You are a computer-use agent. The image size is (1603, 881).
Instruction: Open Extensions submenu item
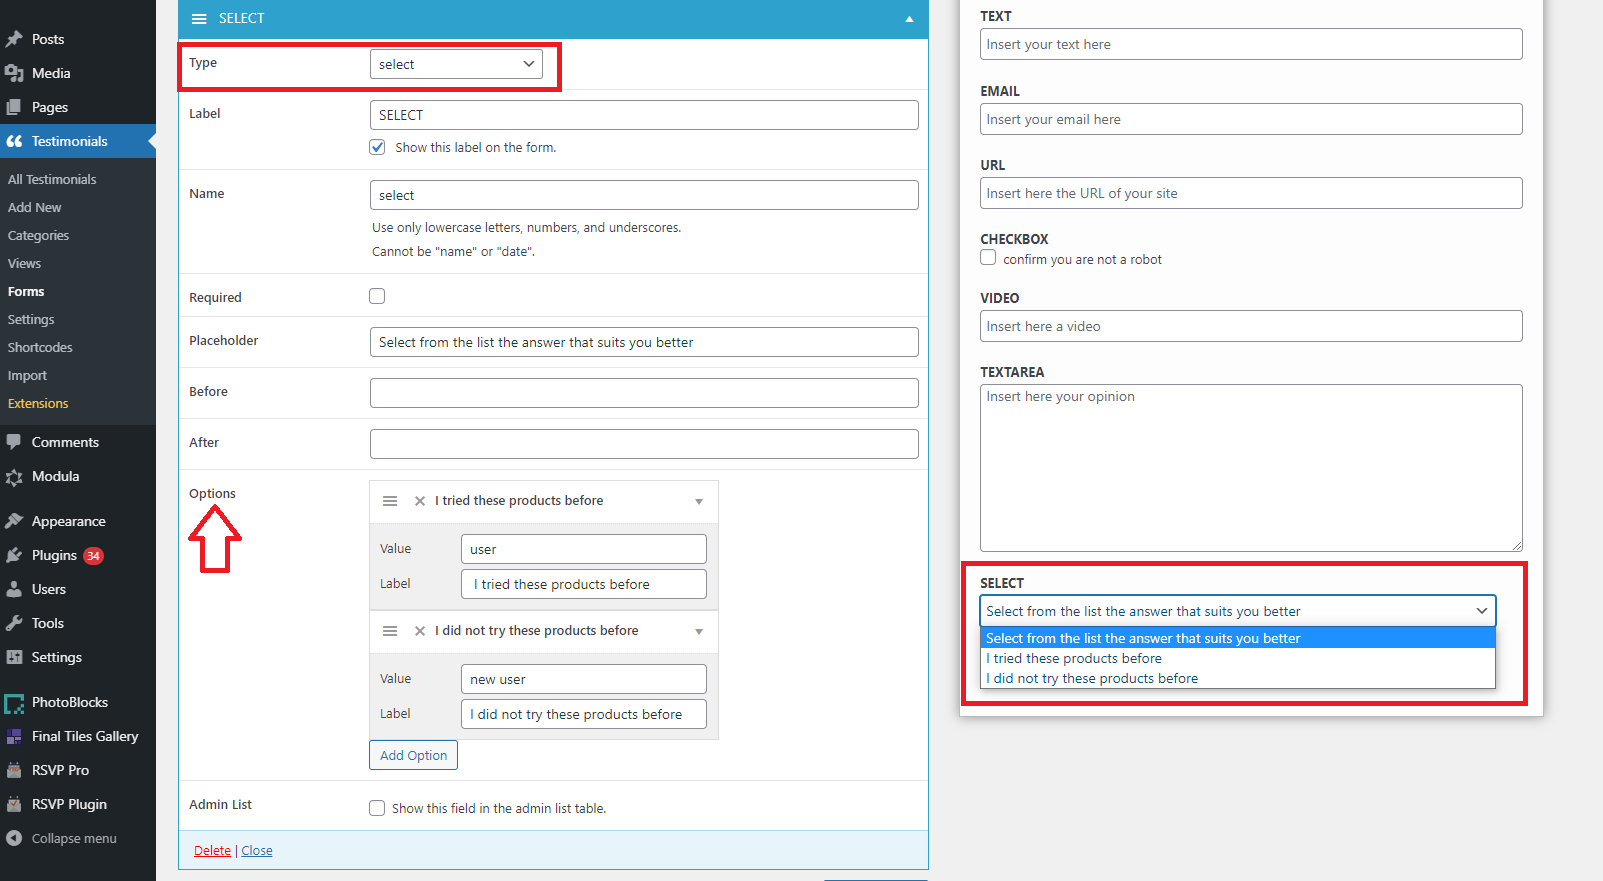pyautogui.click(x=38, y=403)
